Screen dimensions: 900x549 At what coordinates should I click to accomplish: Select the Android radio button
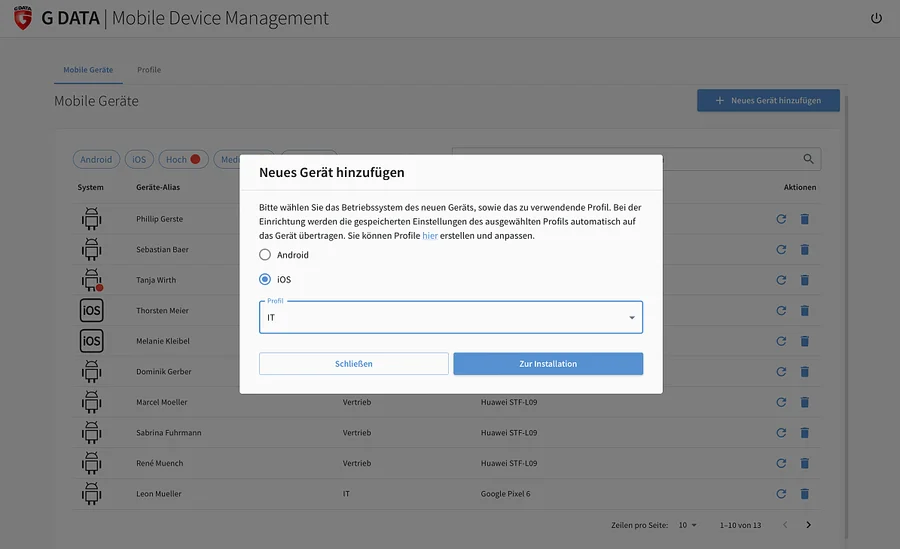(x=265, y=254)
